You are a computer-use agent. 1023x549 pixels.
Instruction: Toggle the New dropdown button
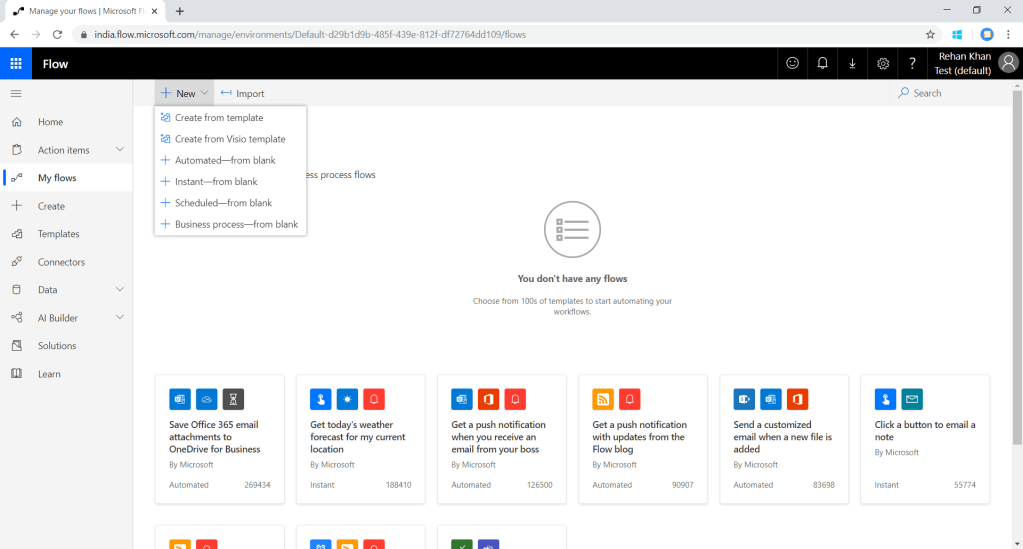click(x=185, y=93)
